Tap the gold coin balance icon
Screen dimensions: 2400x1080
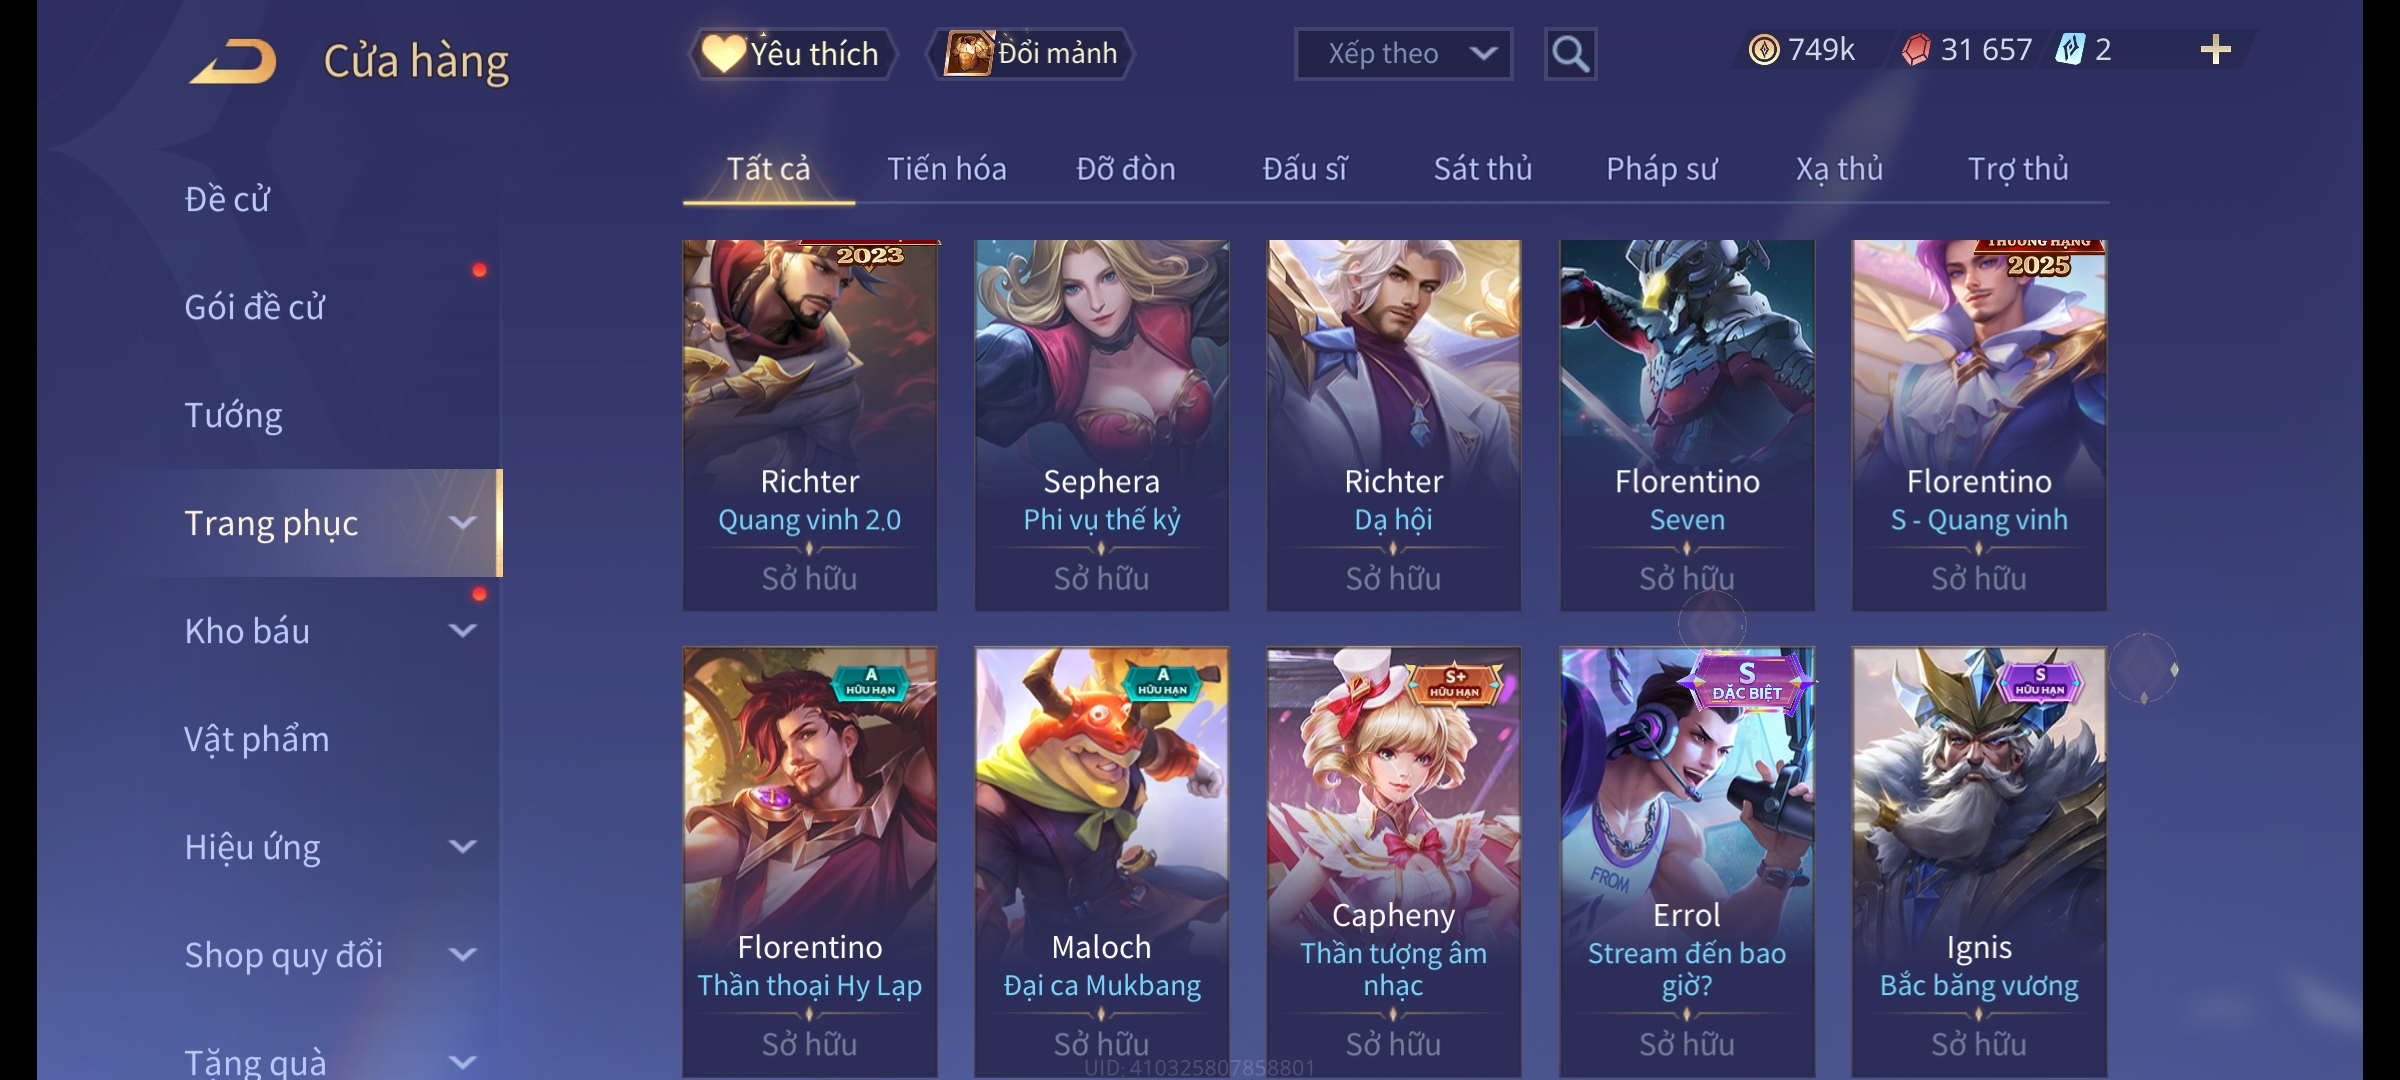coord(1764,50)
